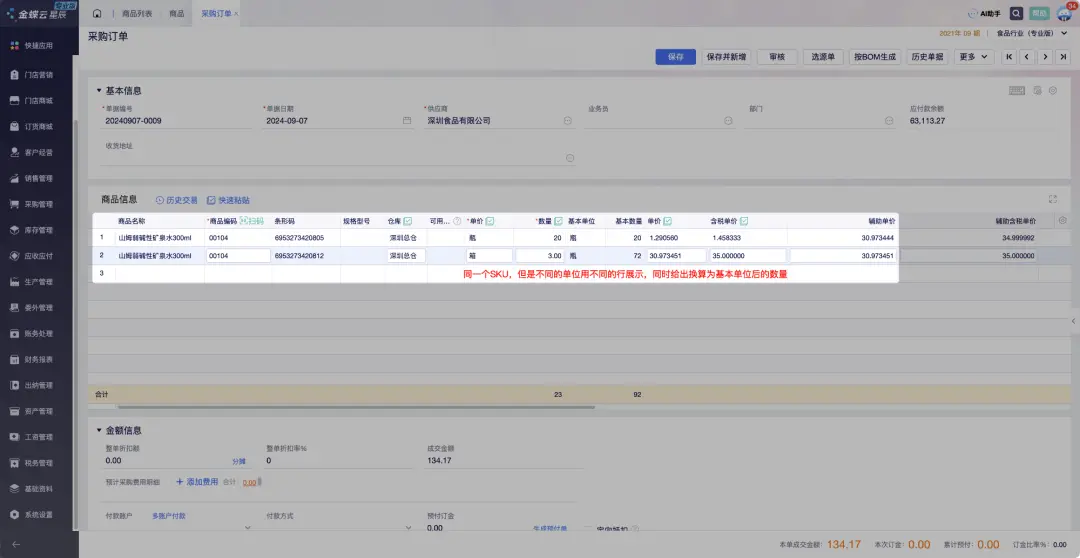
Task: Toggle the 仓库 column header checkbox
Action: tap(408, 221)
